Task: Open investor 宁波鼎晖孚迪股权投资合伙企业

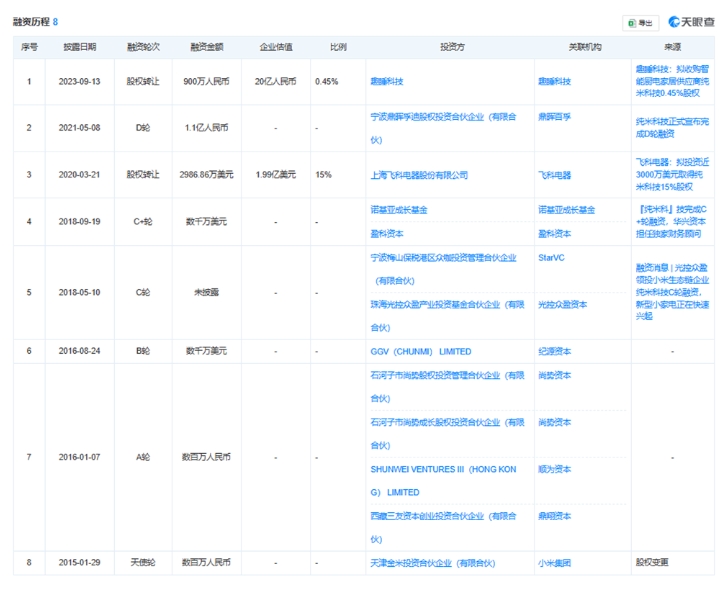Action: click(443, 128)
